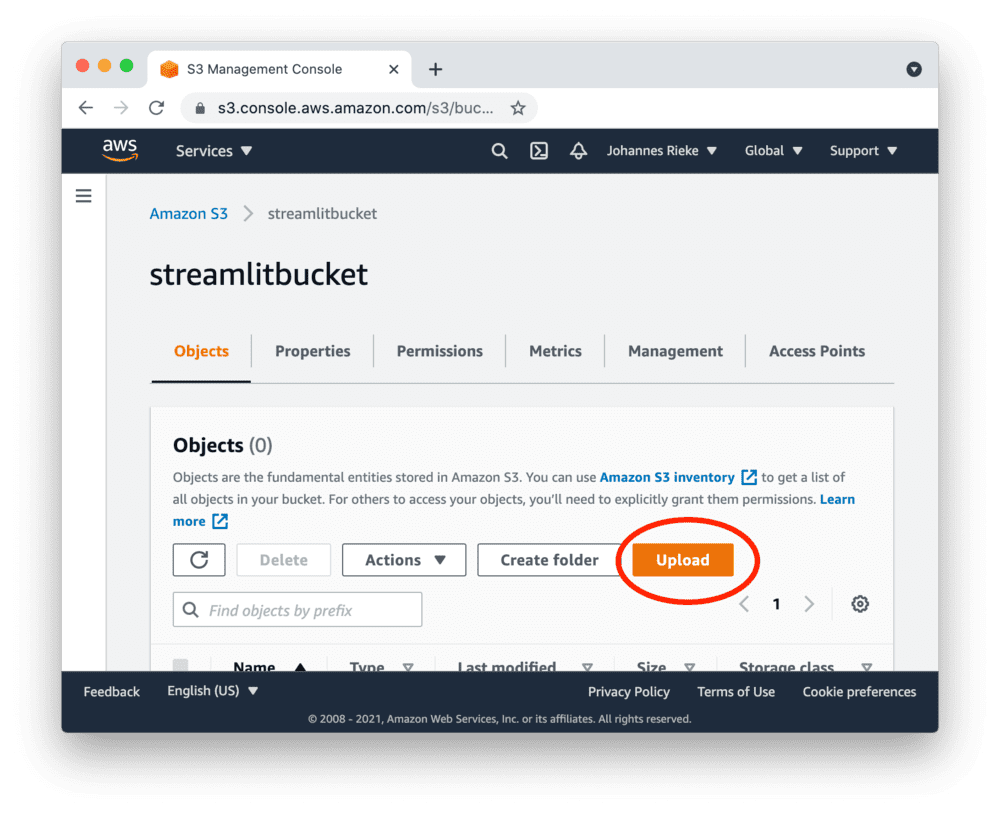The width and height of the screenshot is (1000, 814).
Task: Switch to the Permissions tab
Action: 439,351
